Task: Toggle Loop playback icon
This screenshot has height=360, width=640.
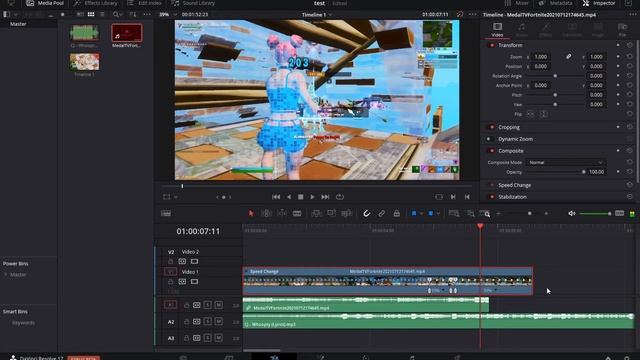Action: 340,197
